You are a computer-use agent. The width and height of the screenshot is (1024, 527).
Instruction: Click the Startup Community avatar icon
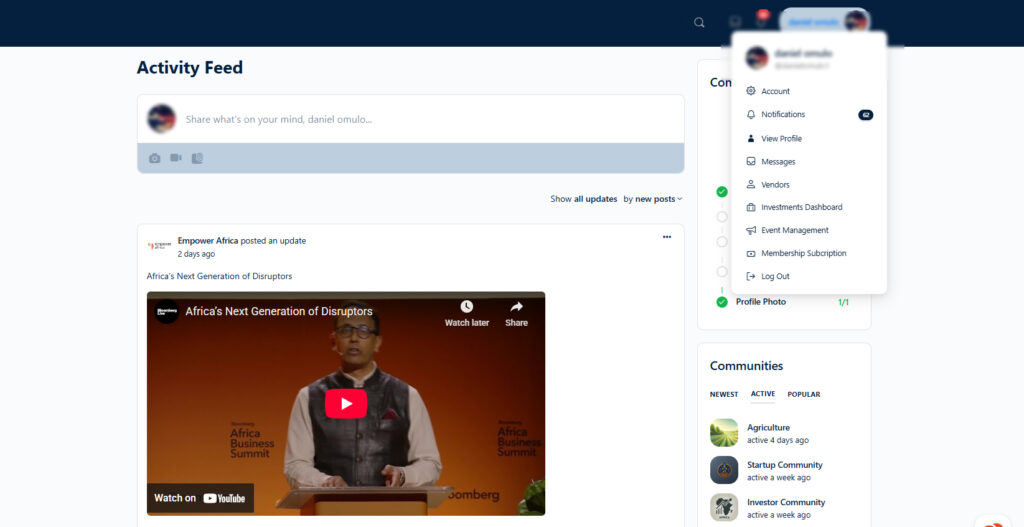pos(724,470)
